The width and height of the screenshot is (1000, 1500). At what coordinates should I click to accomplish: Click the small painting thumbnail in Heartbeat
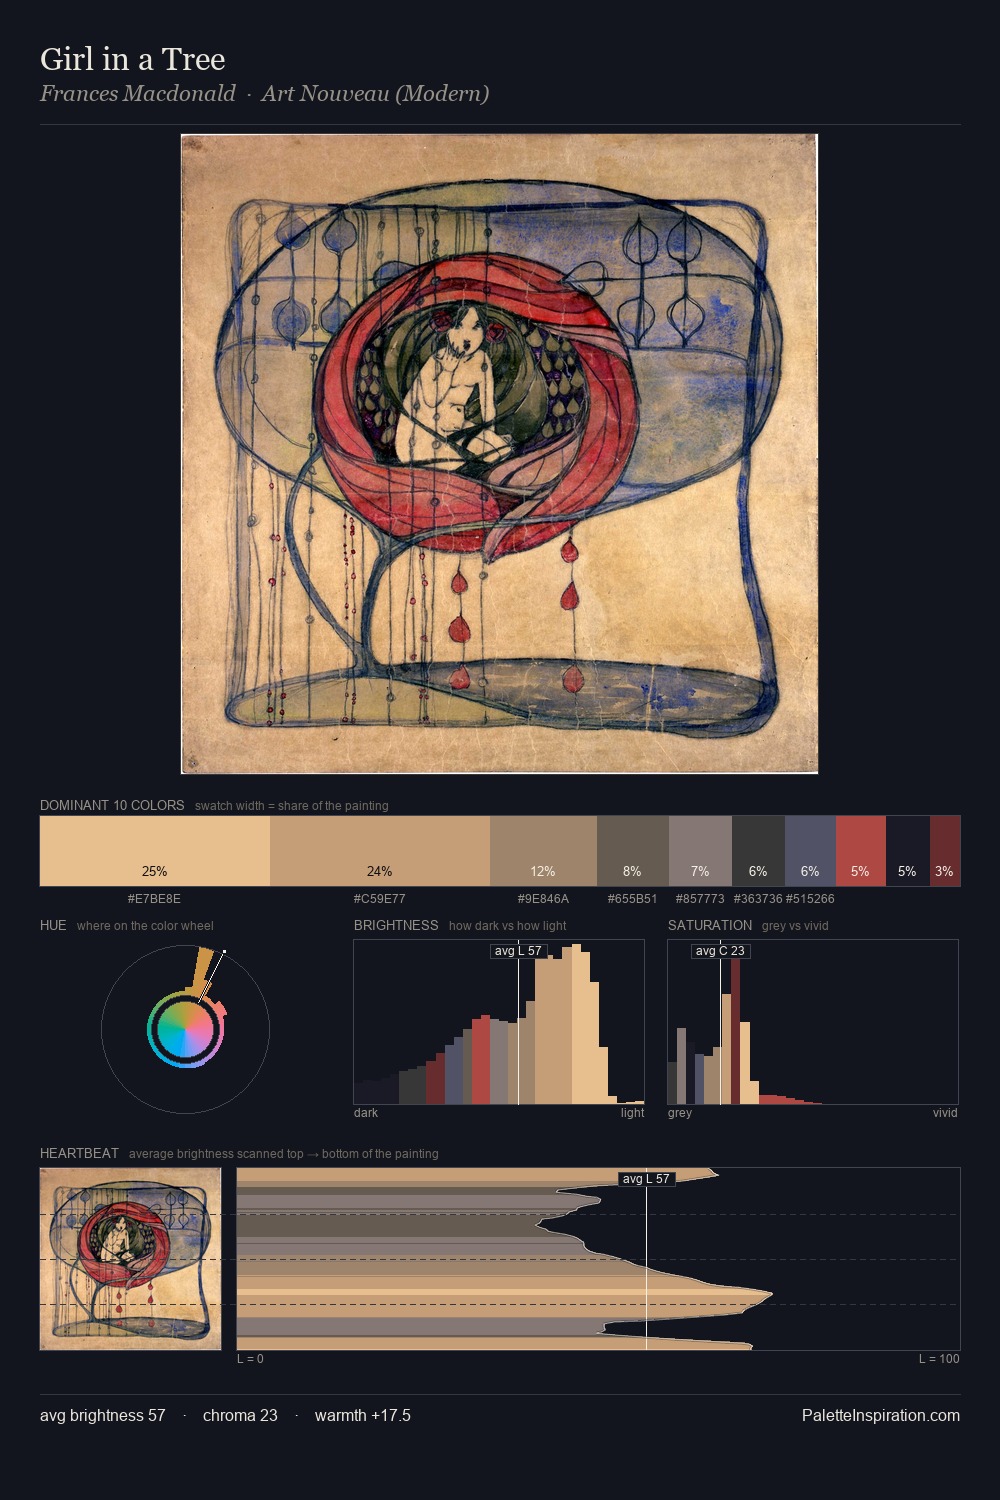130,1259
